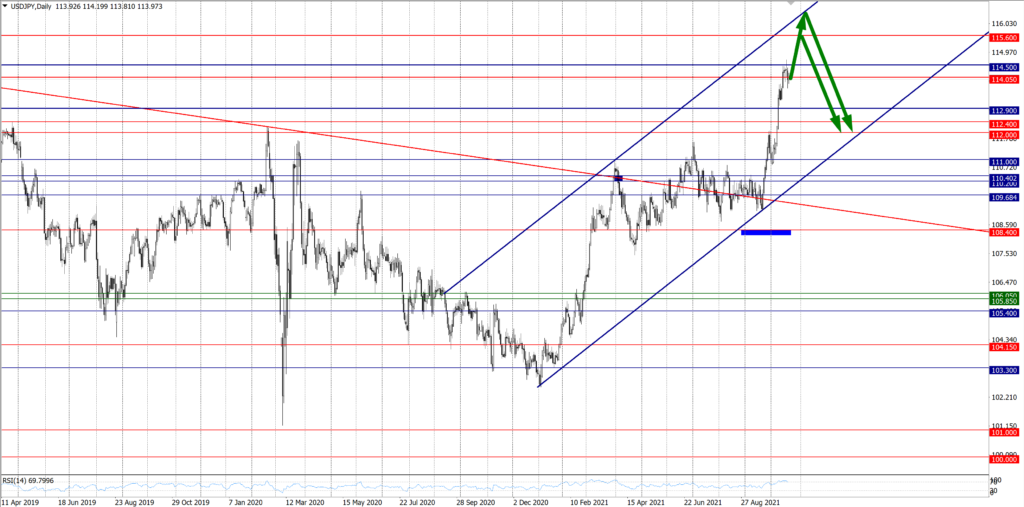Click the blue 114.500 price label
This screenshot has width=1024, height=507.
1004,66
